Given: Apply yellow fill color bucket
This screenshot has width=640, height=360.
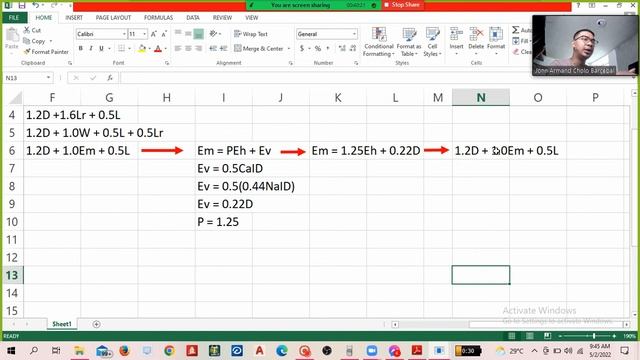Looking at the screenshot, I should [x=142, y=49].
